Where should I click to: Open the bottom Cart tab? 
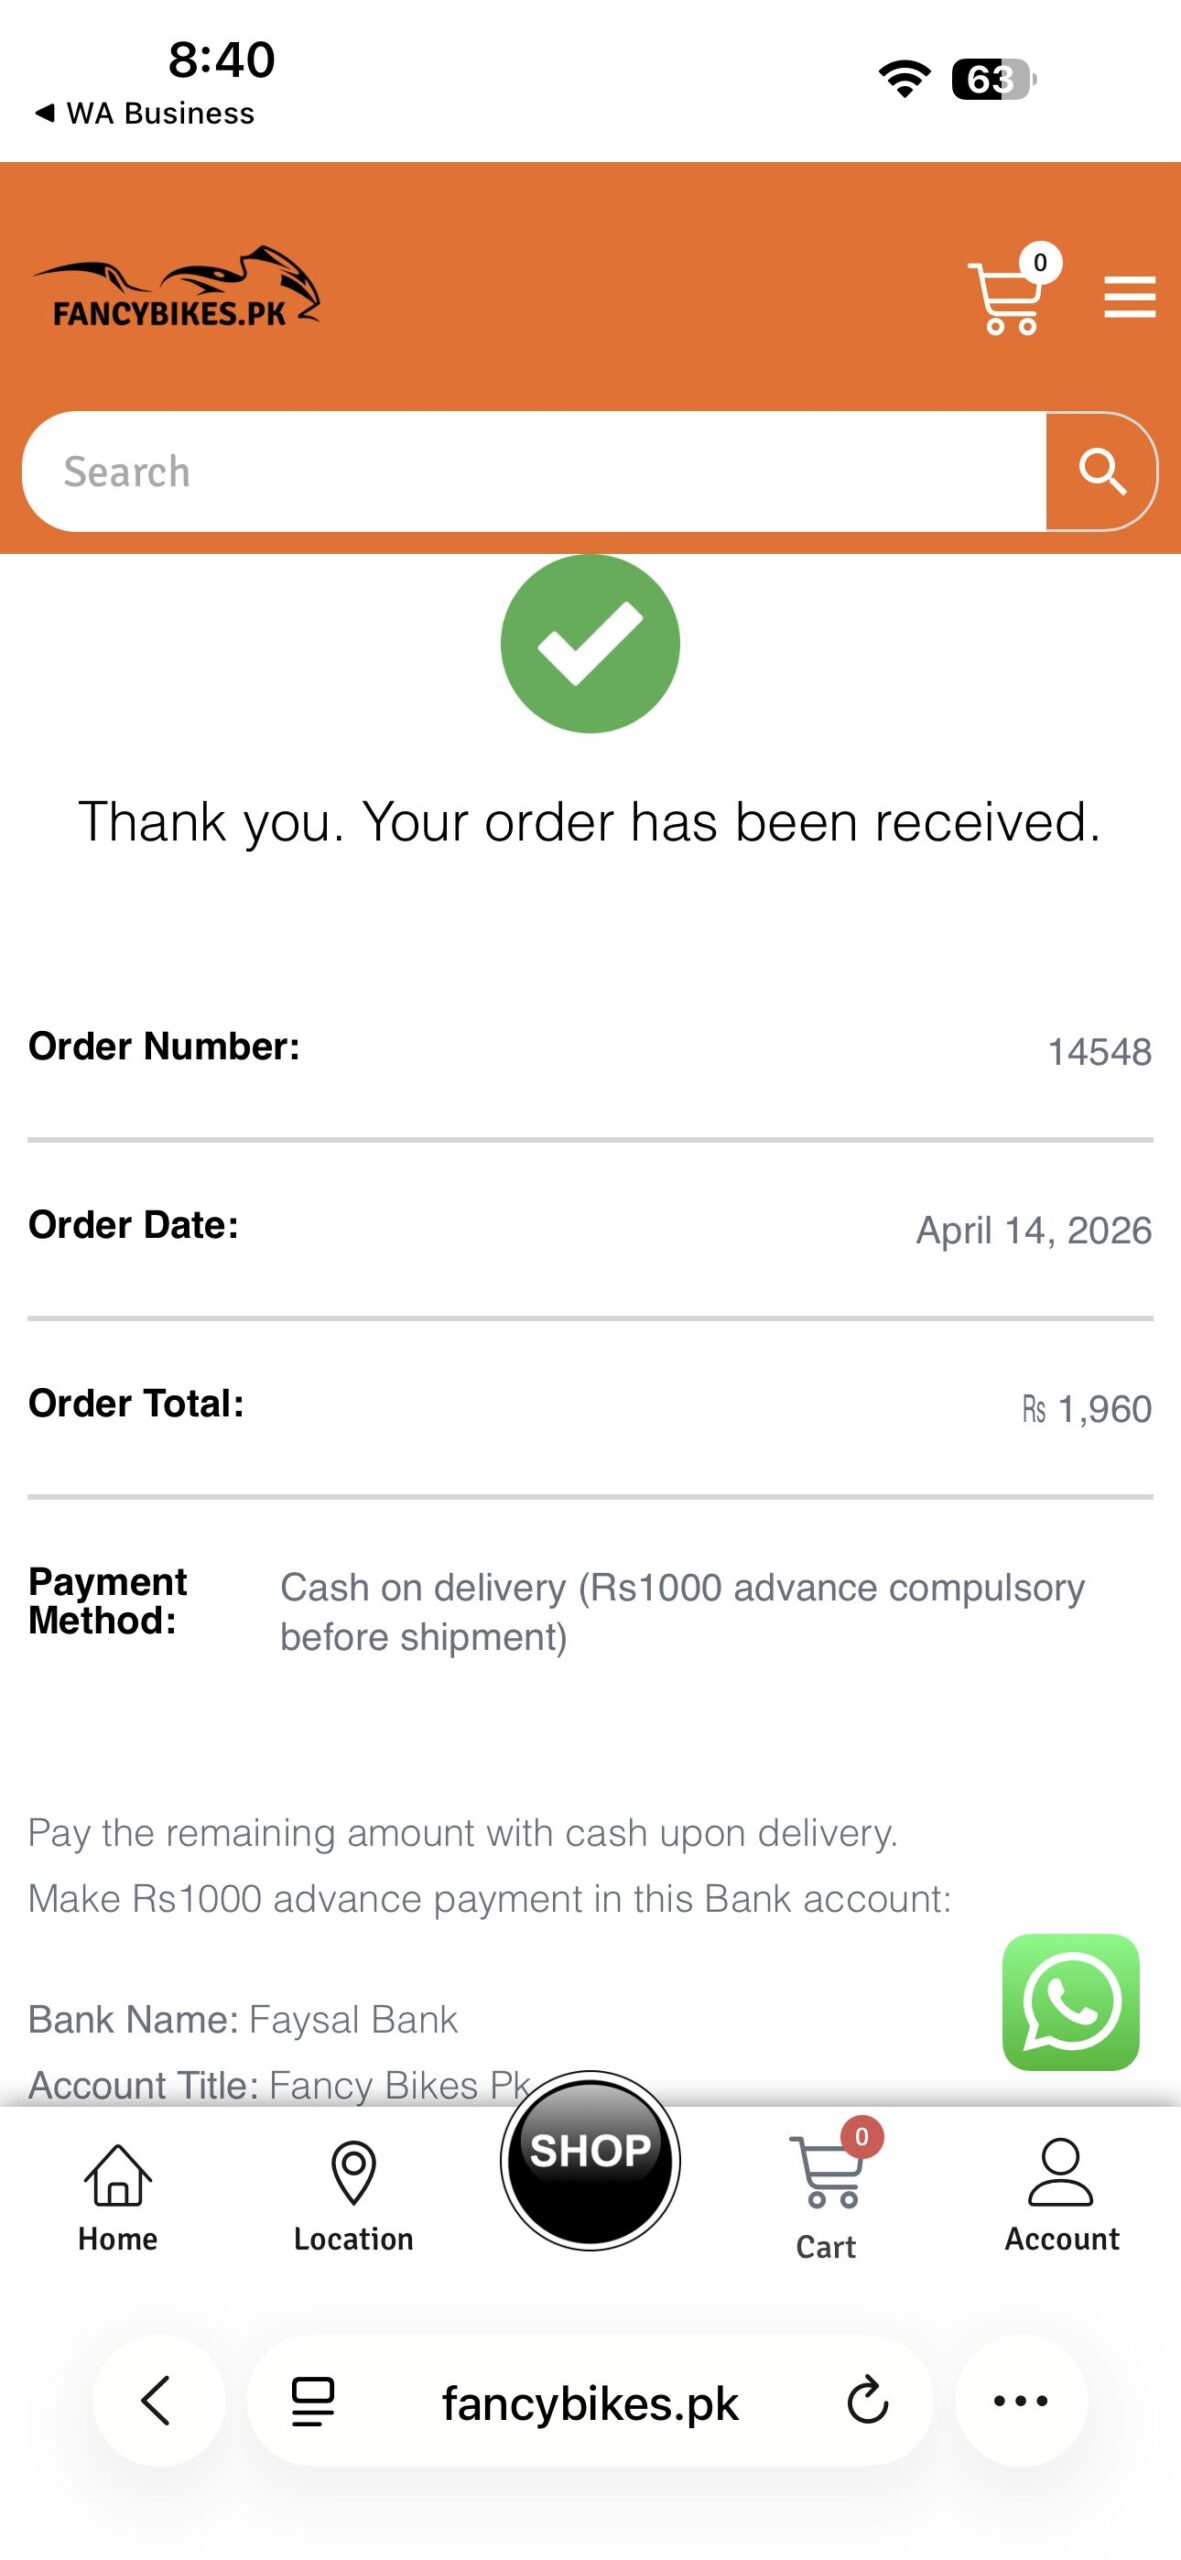(x=825, y=2197)
